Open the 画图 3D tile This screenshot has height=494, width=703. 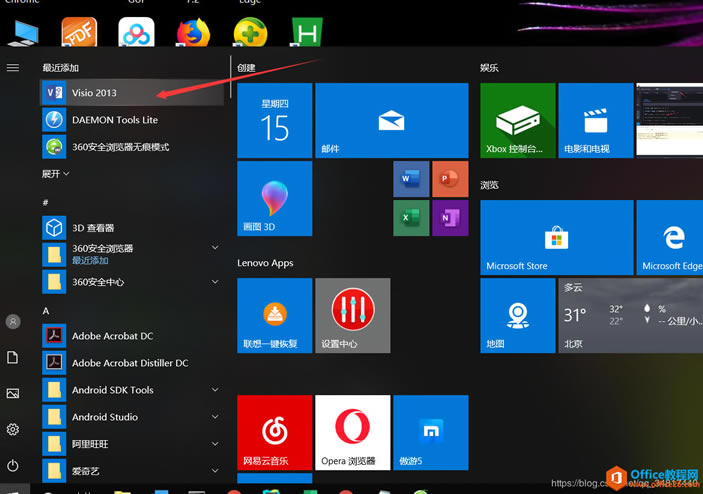point(274,198)
